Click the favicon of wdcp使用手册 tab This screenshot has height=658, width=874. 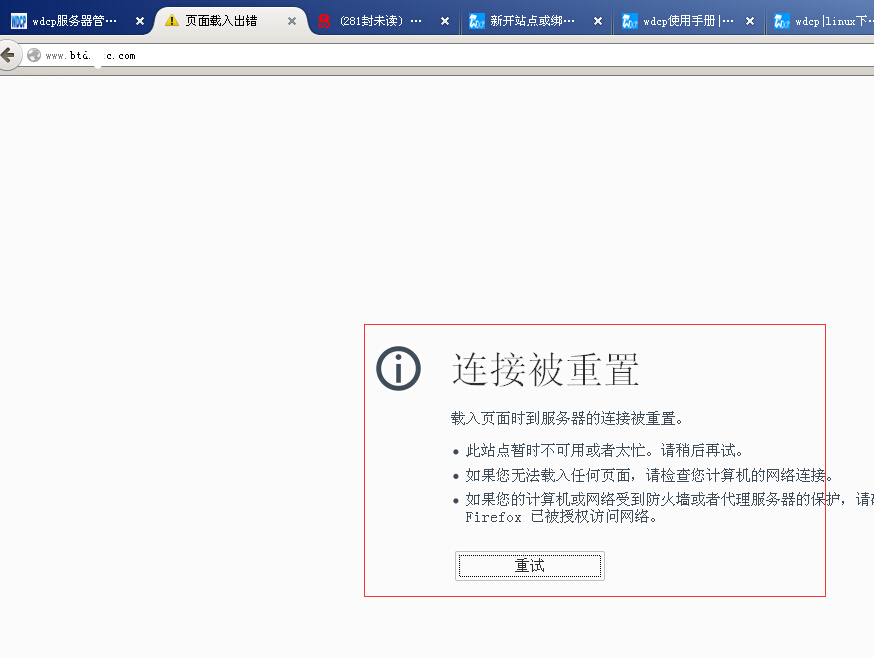click(629, 21)
